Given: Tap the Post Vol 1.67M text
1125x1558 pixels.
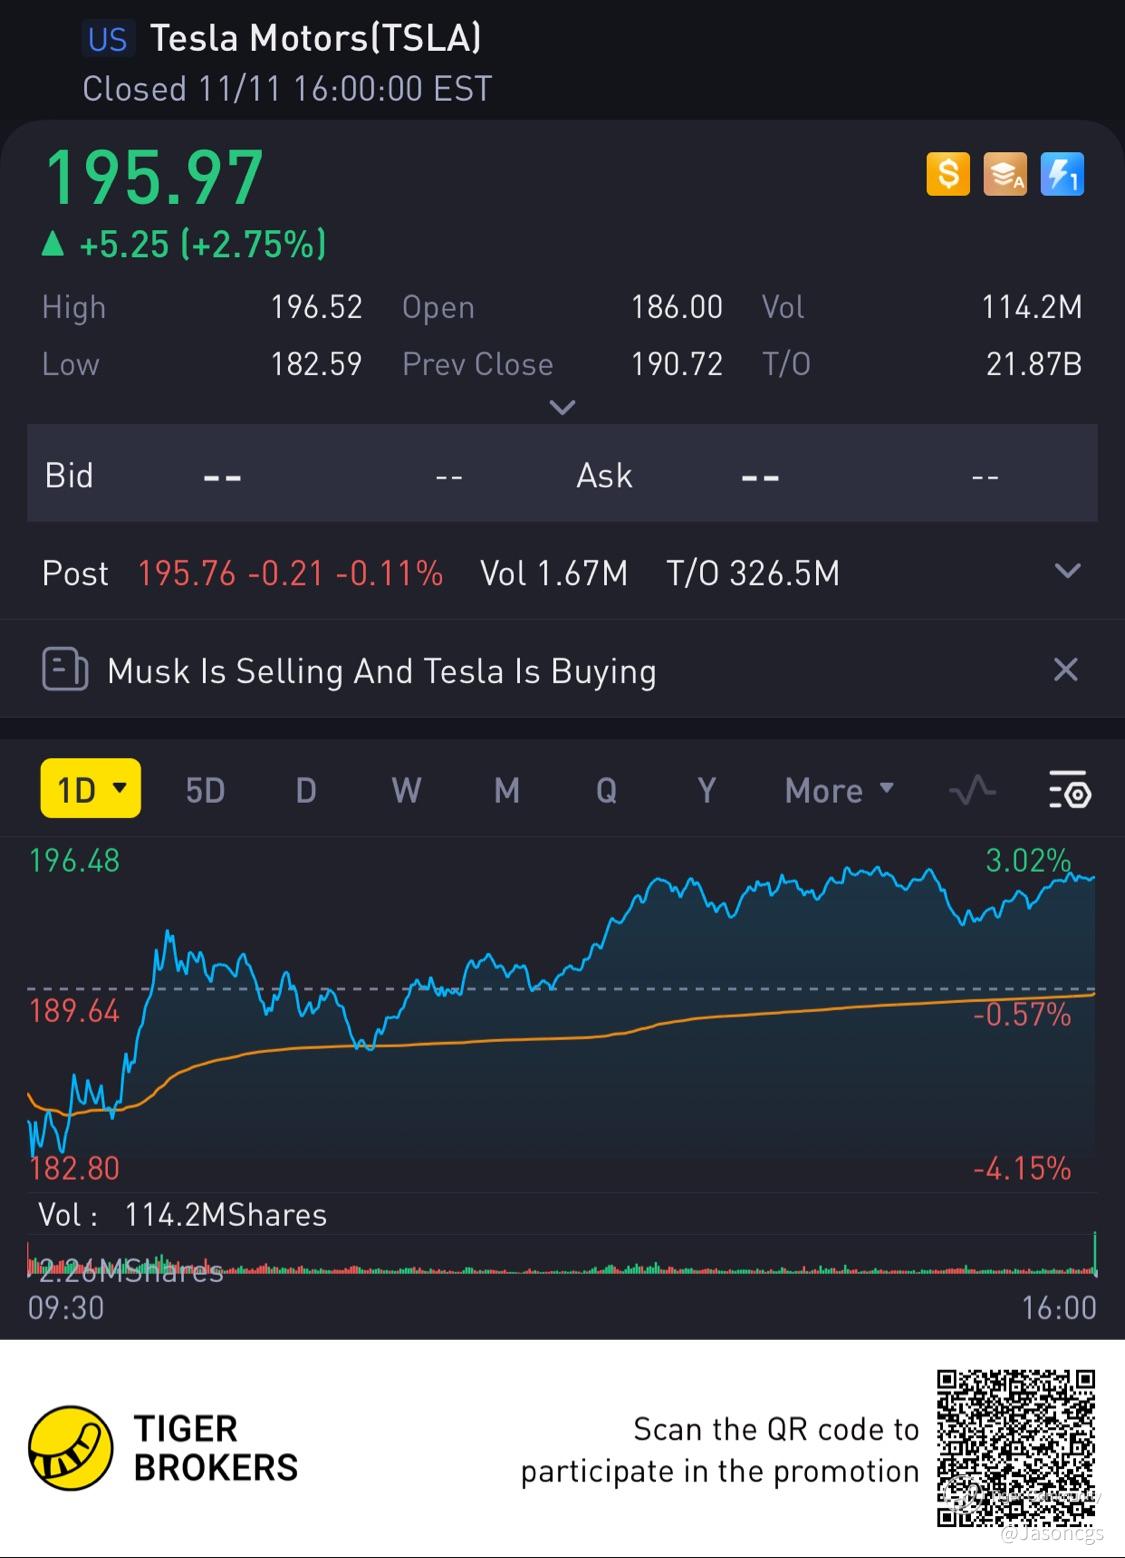Looking at the screenshot, I should point(554,573).
